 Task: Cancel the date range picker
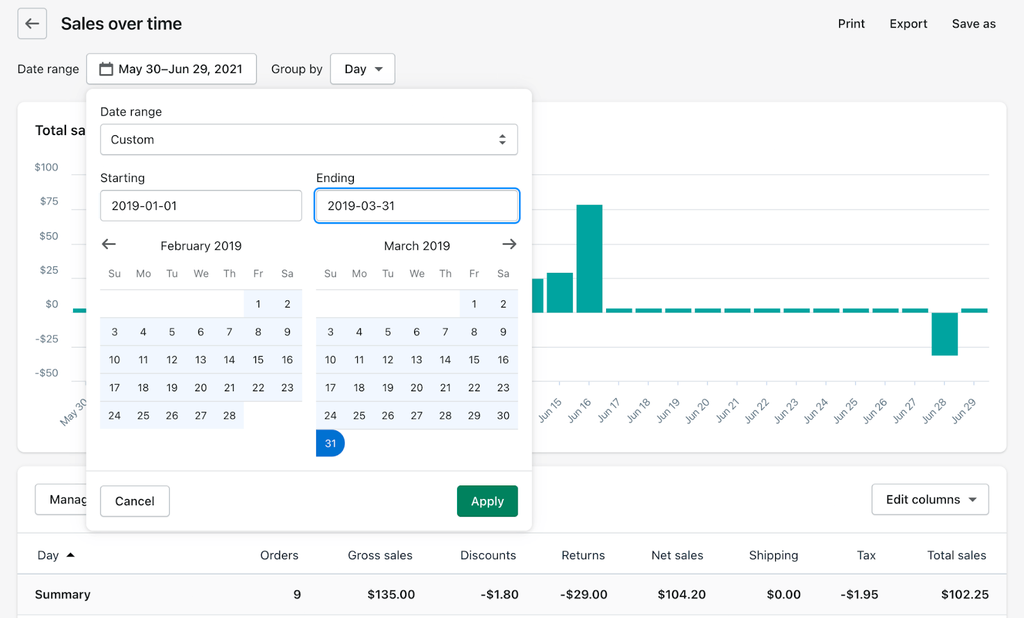(135, 501)
